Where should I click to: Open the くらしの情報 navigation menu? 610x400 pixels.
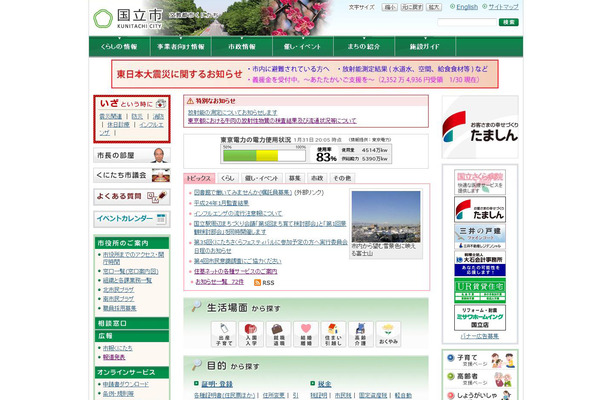point(119,47)
